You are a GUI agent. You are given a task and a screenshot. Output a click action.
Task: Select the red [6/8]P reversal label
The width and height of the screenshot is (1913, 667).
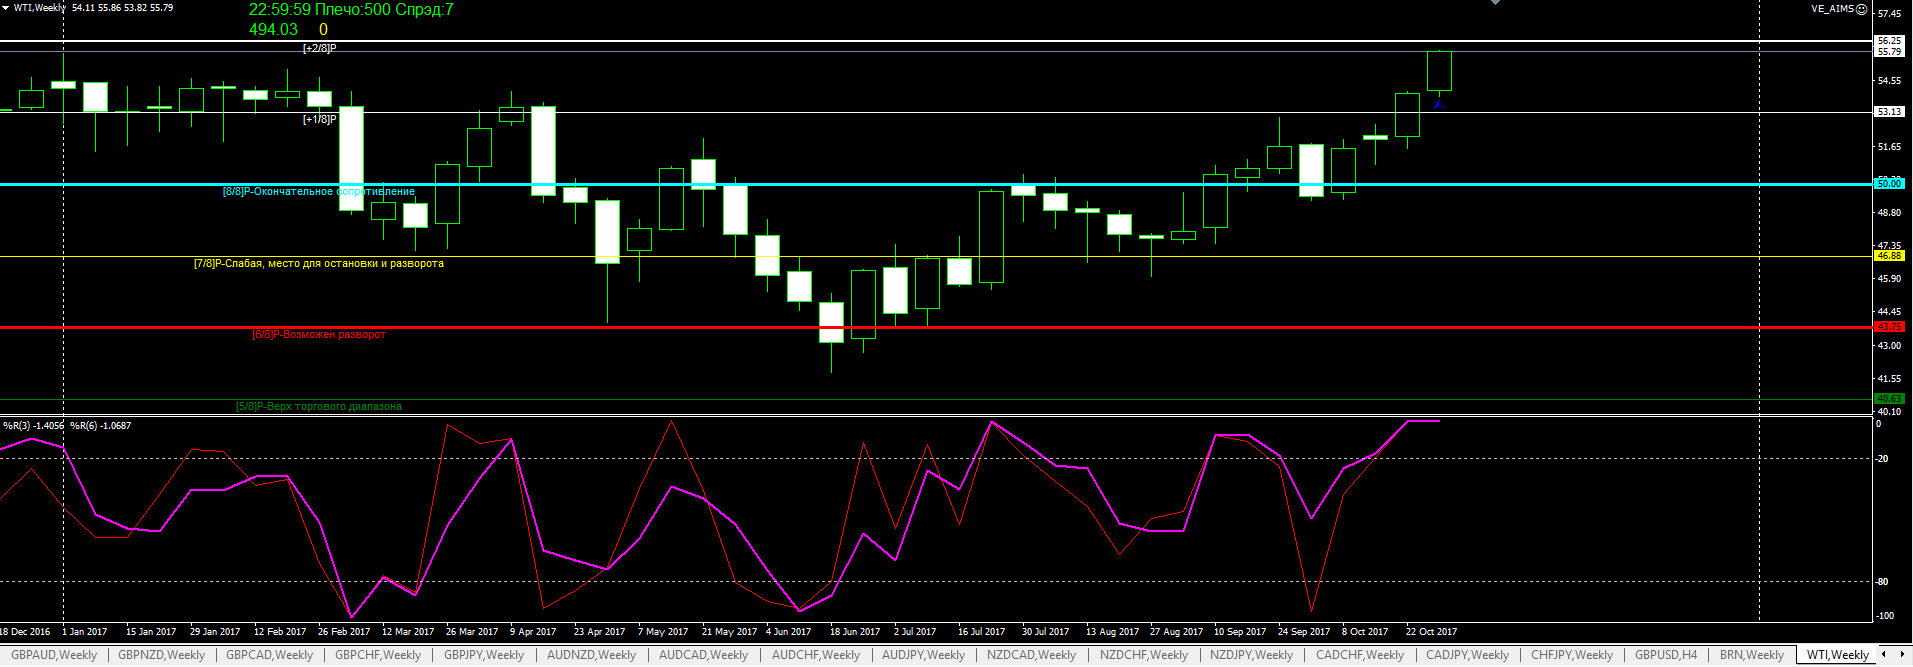click(x=319, y=334)
